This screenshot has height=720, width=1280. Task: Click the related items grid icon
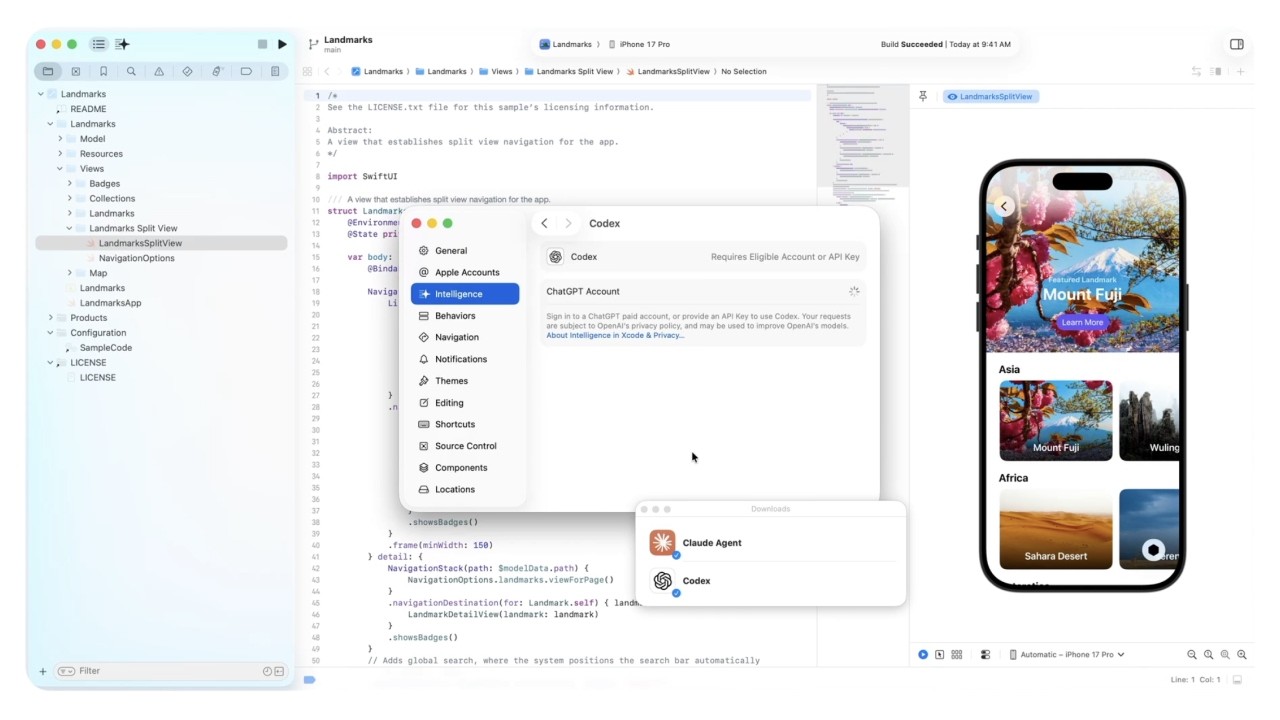[309, 72]
